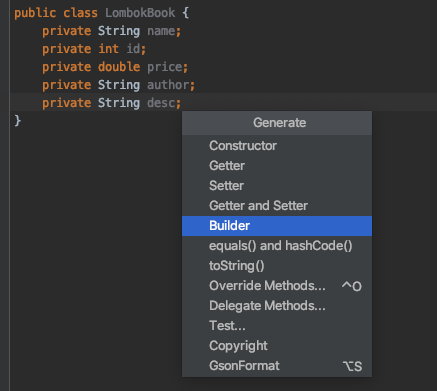
Task: Open Delegate Methods... entry
Action: (x=277, y=306)
